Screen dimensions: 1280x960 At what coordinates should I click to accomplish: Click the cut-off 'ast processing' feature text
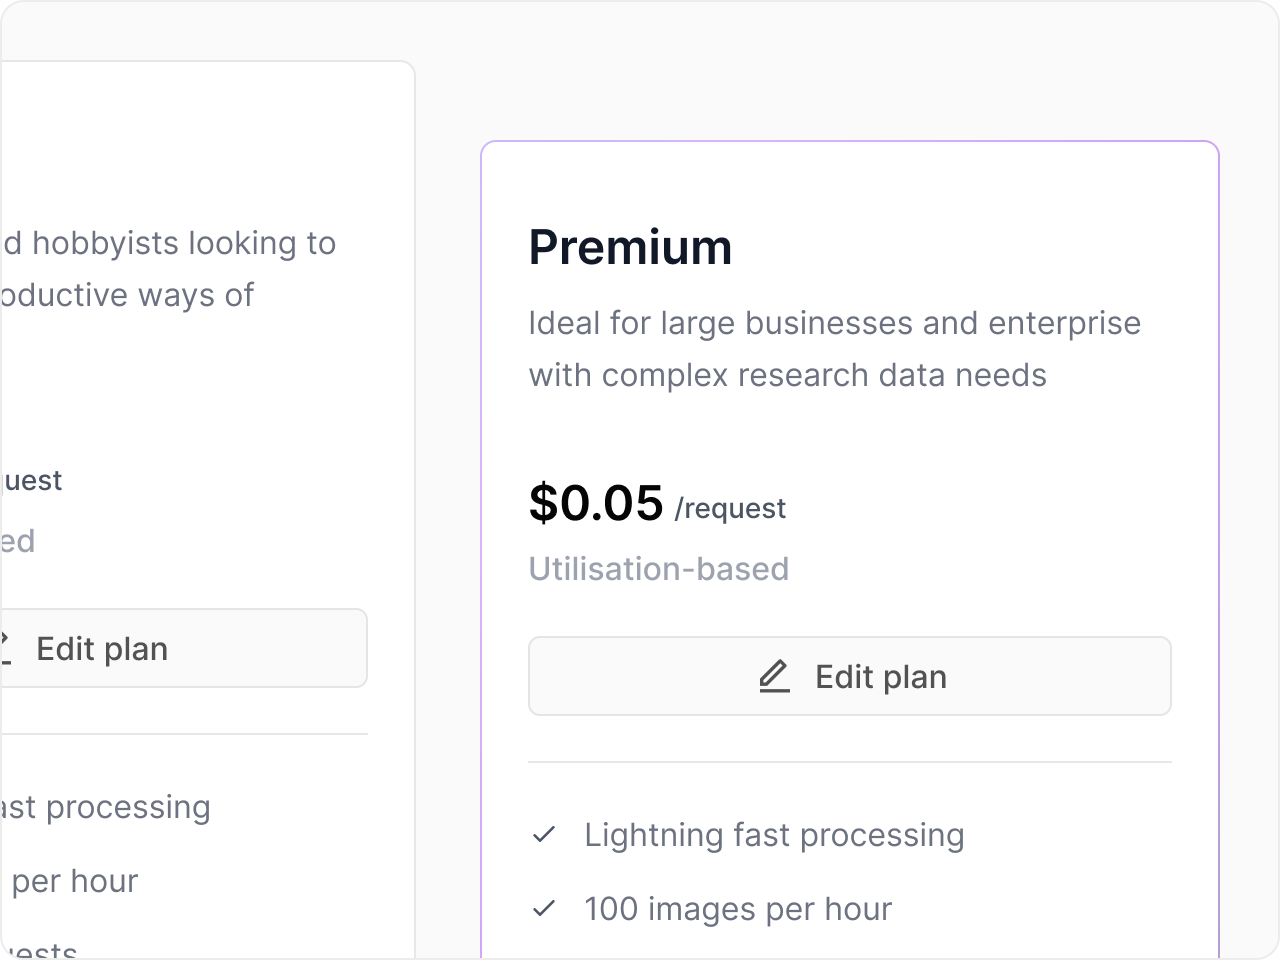[105, 807]
